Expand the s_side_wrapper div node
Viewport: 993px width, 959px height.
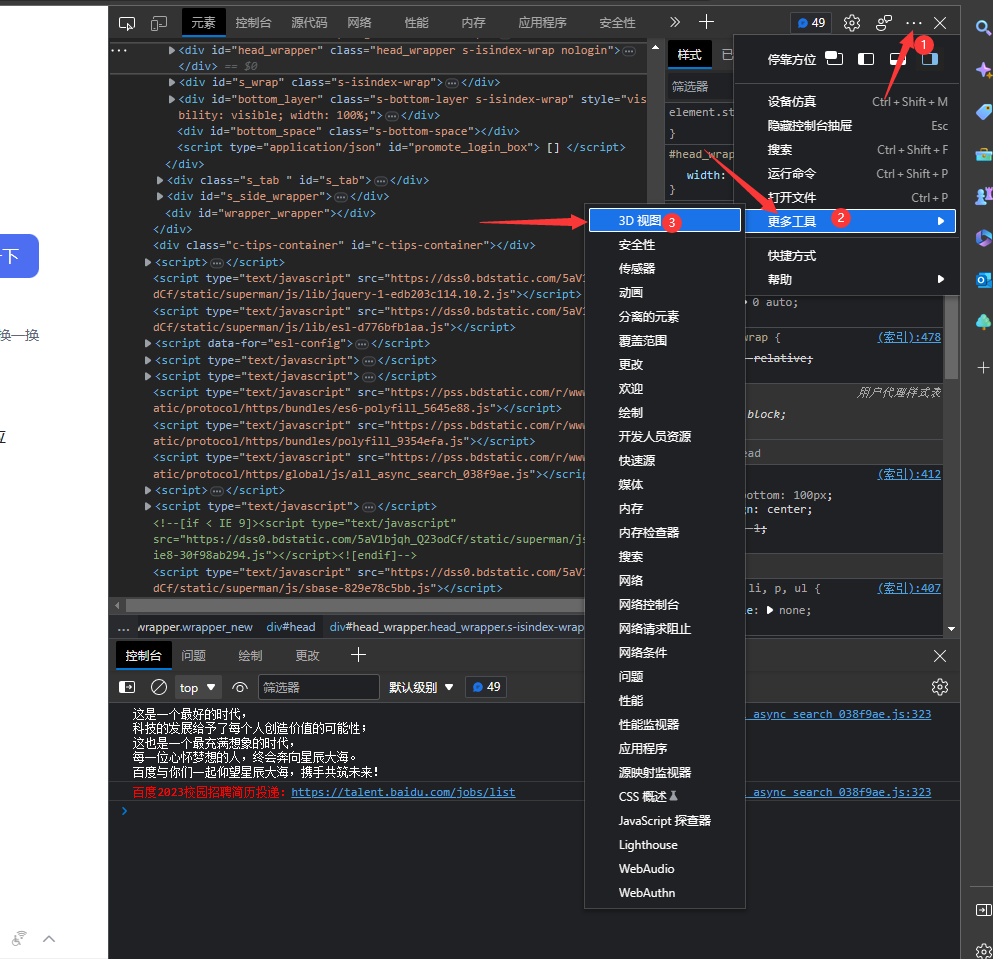[160, 196]
